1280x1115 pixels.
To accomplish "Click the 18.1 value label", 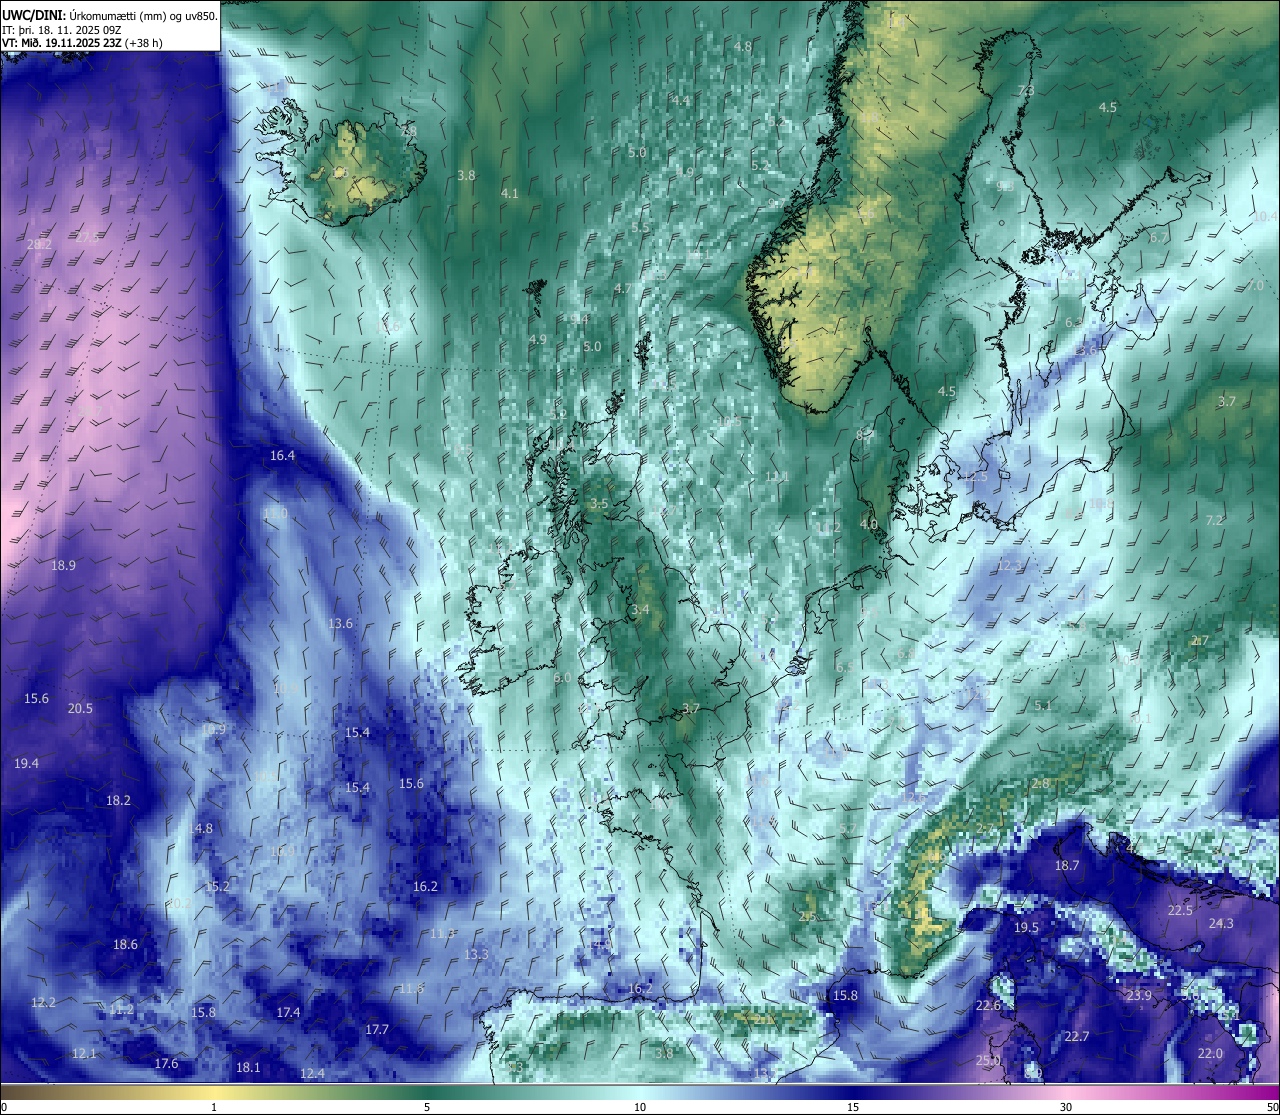I will click(248, 1068).
